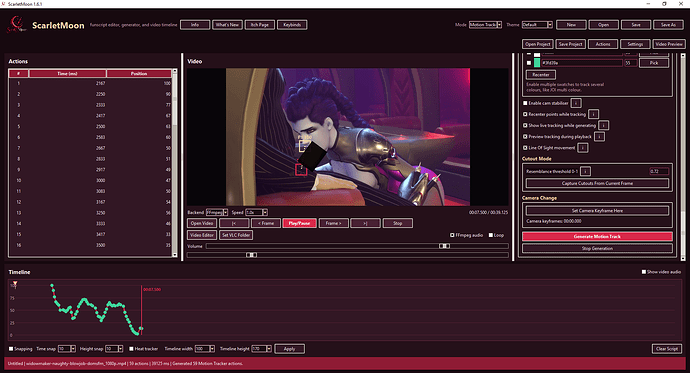Open info for Line Of Sight movement
The image size is (690, 373).
point(582,148)
